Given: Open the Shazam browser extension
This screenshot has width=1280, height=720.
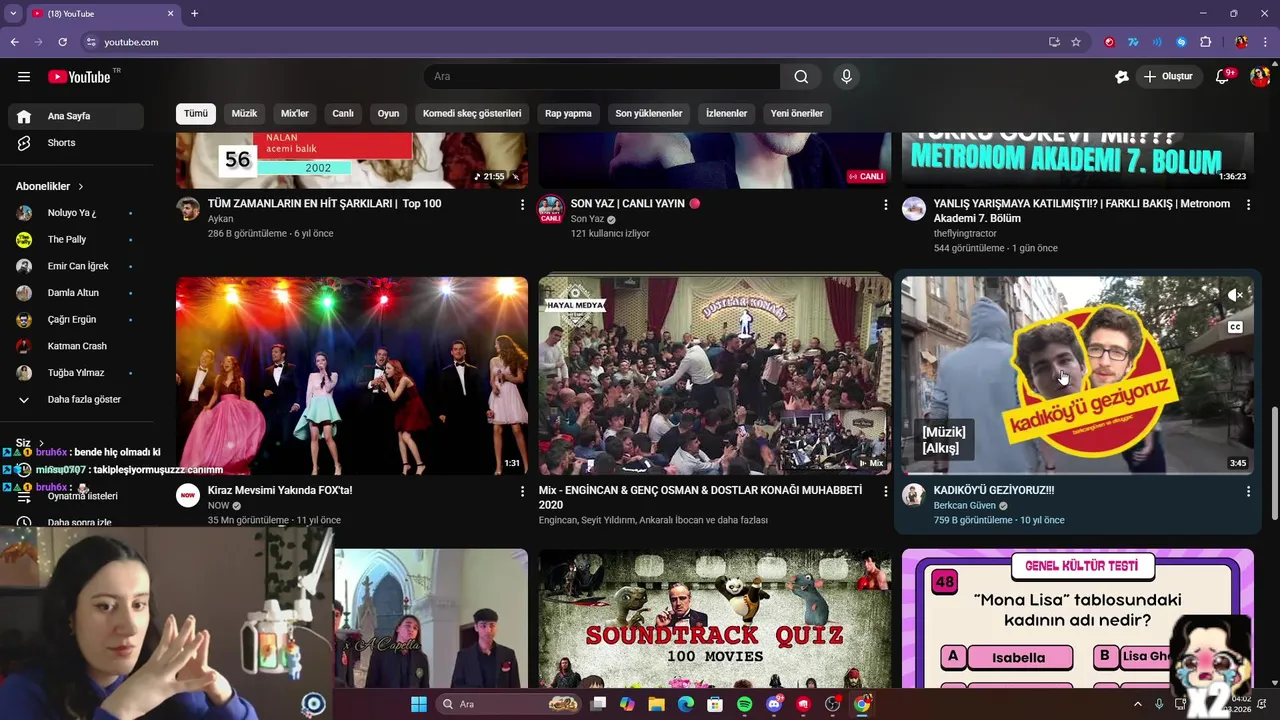Looking at the screenshot, I should [1181, 42].
